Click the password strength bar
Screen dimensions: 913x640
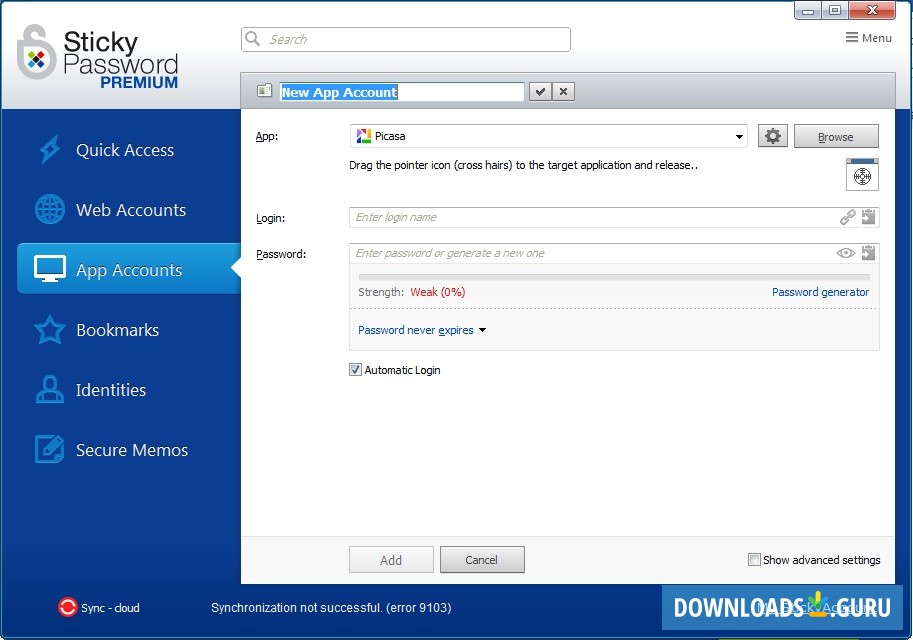click(614, 277)
